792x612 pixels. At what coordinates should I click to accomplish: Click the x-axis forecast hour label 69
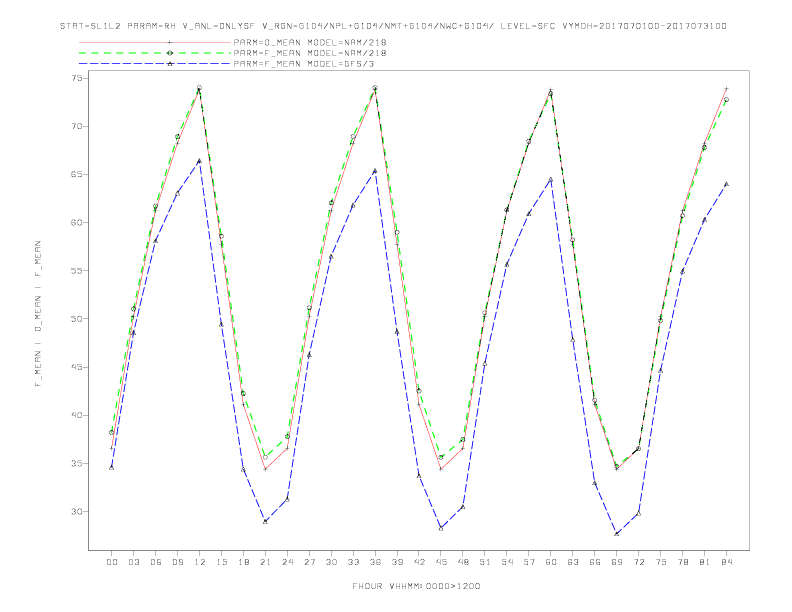617,562
